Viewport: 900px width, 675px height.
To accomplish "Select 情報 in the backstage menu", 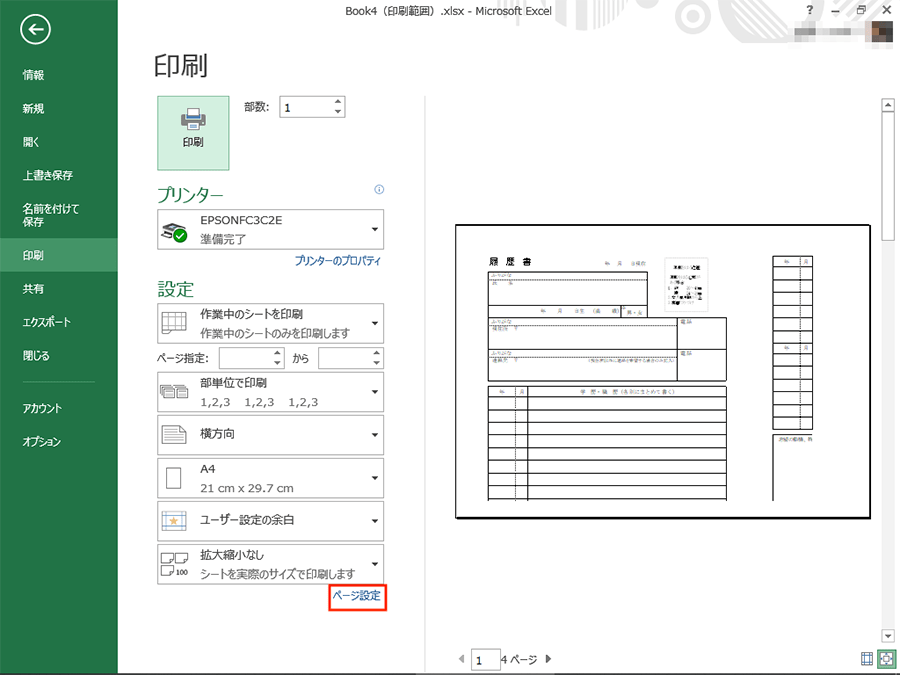I will pyautogui.click(x=33, y=75).
